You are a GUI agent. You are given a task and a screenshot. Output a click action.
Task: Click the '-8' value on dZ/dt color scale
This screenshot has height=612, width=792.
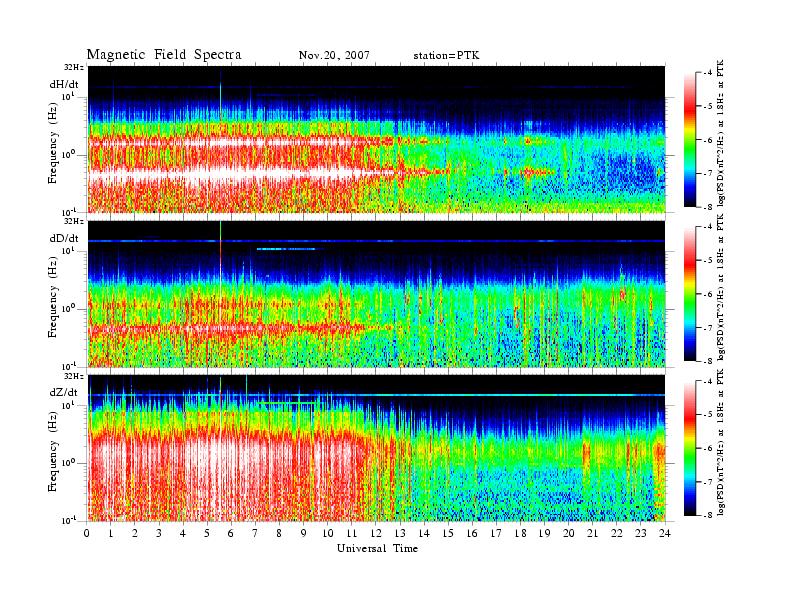(x=708, y=515)
